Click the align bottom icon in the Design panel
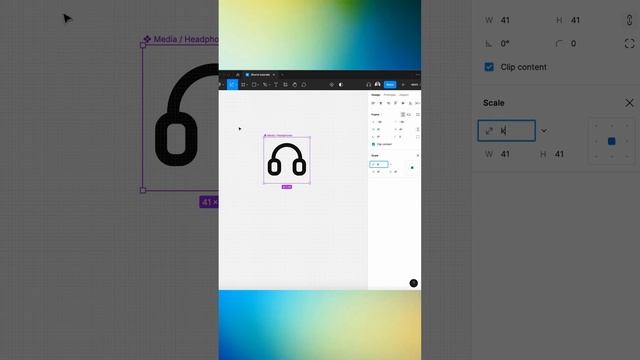Viewport: 640px width, 360px height. 410,103
